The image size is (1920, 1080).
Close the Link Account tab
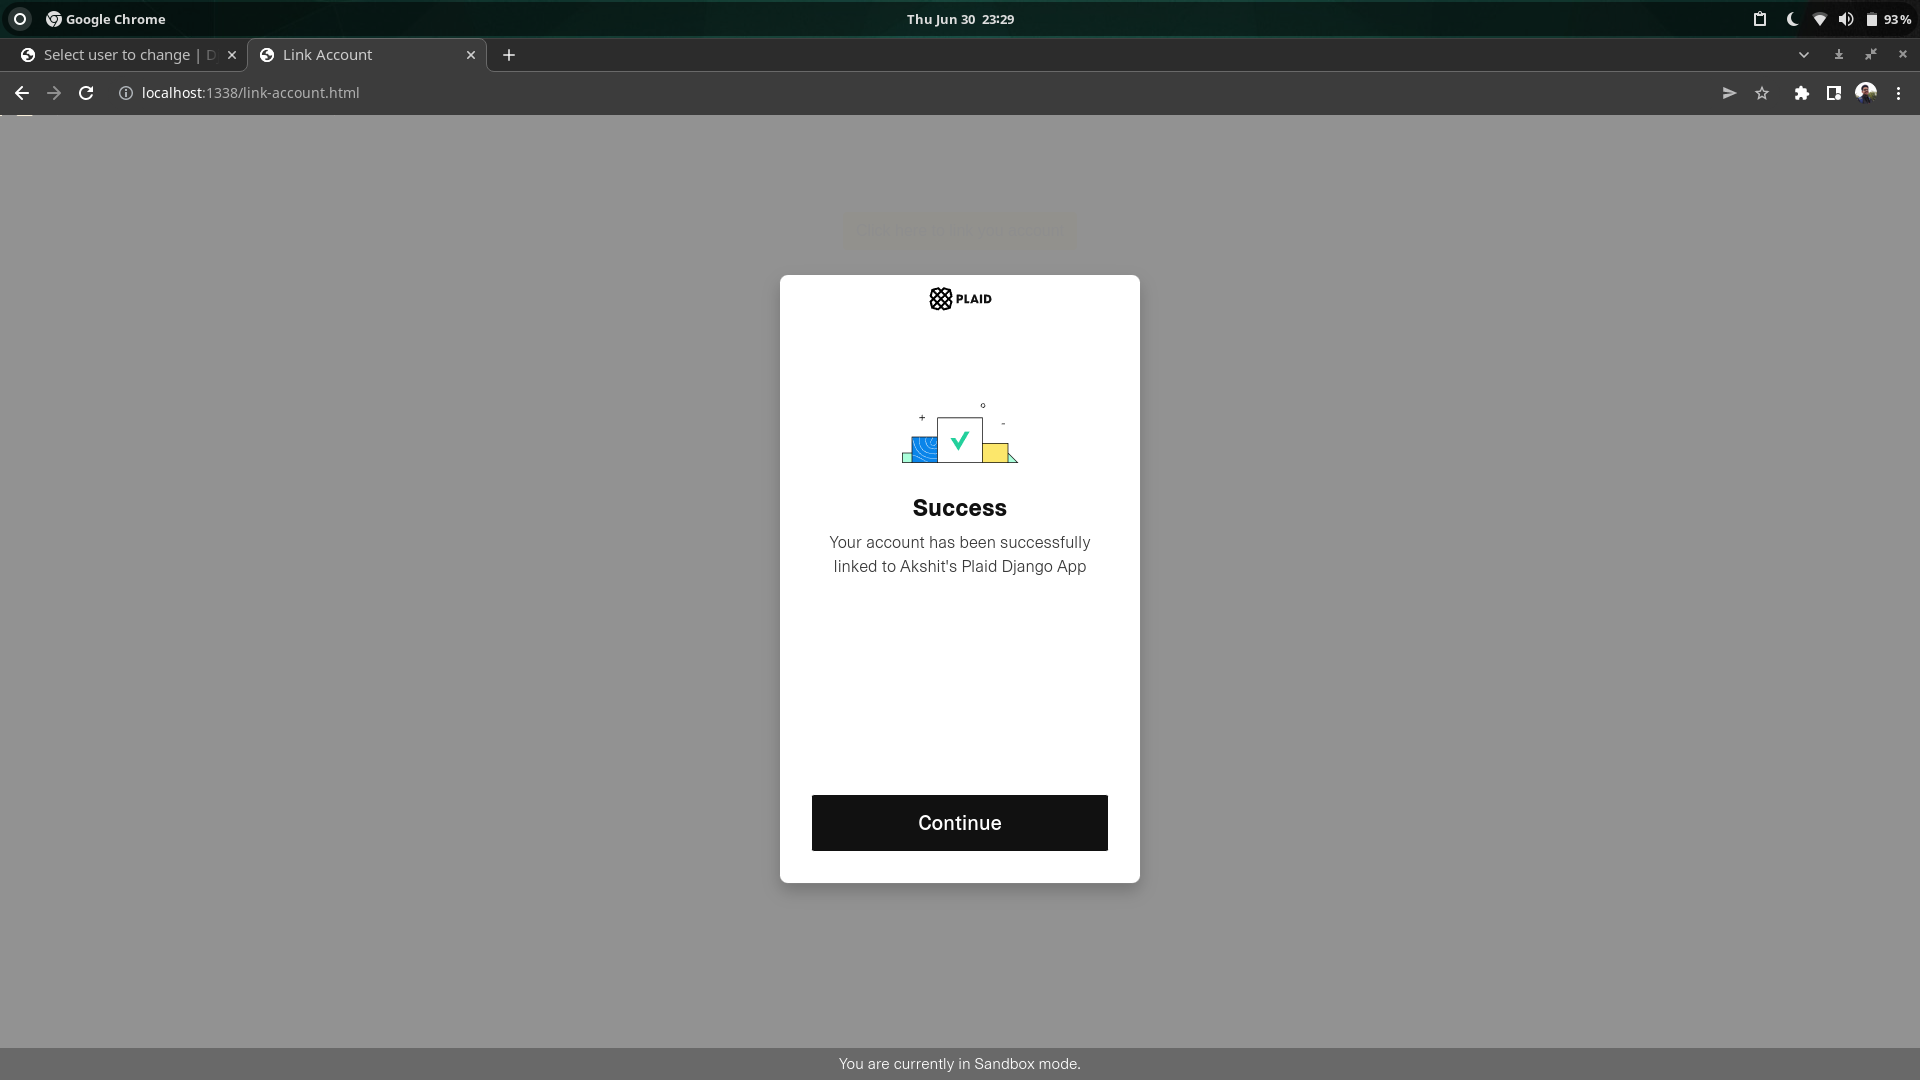click(x=471, y=55)
